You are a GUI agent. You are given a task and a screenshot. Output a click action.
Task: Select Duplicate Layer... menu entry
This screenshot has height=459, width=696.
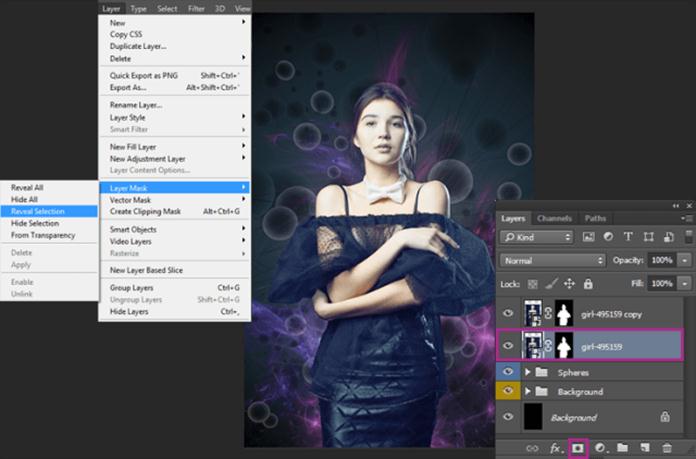tap(138, 46)
